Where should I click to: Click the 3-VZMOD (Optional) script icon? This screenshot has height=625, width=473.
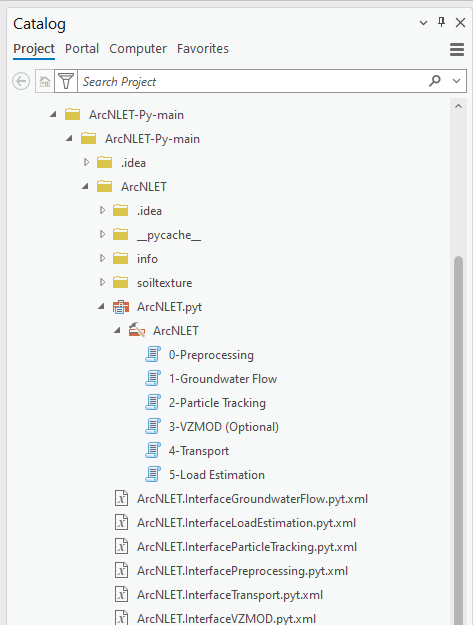coord(153,426)
